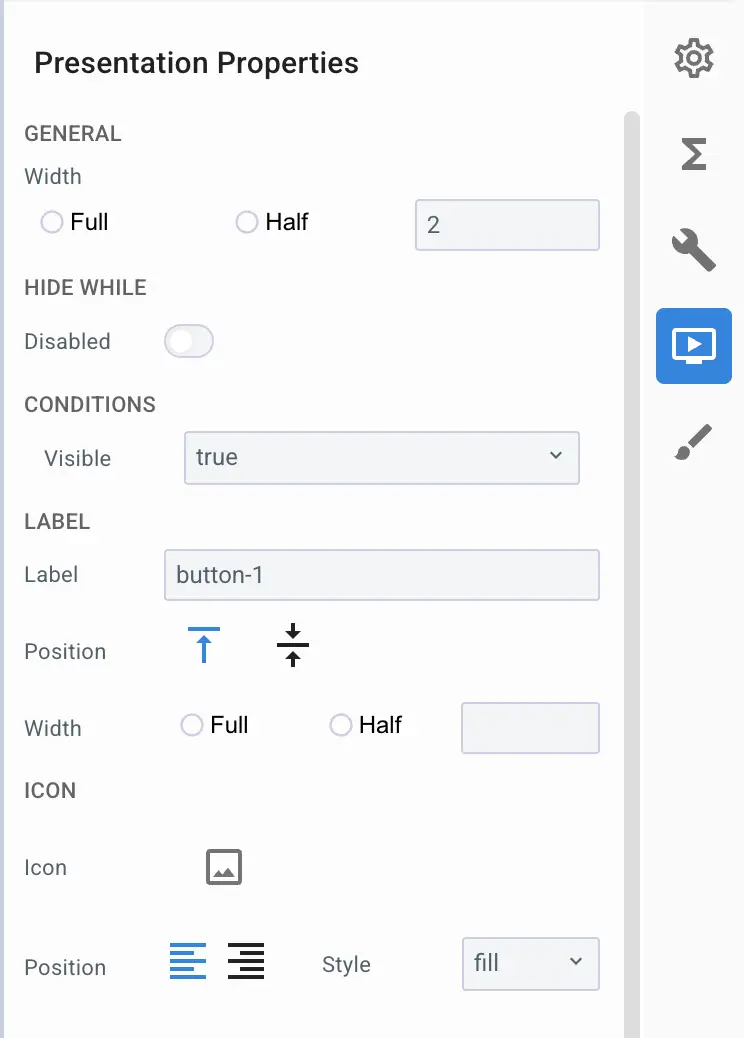Click the width value field containing 2
Image resolution: width=744 pixels, height=1038 pixels.
(x=506, y=225)
